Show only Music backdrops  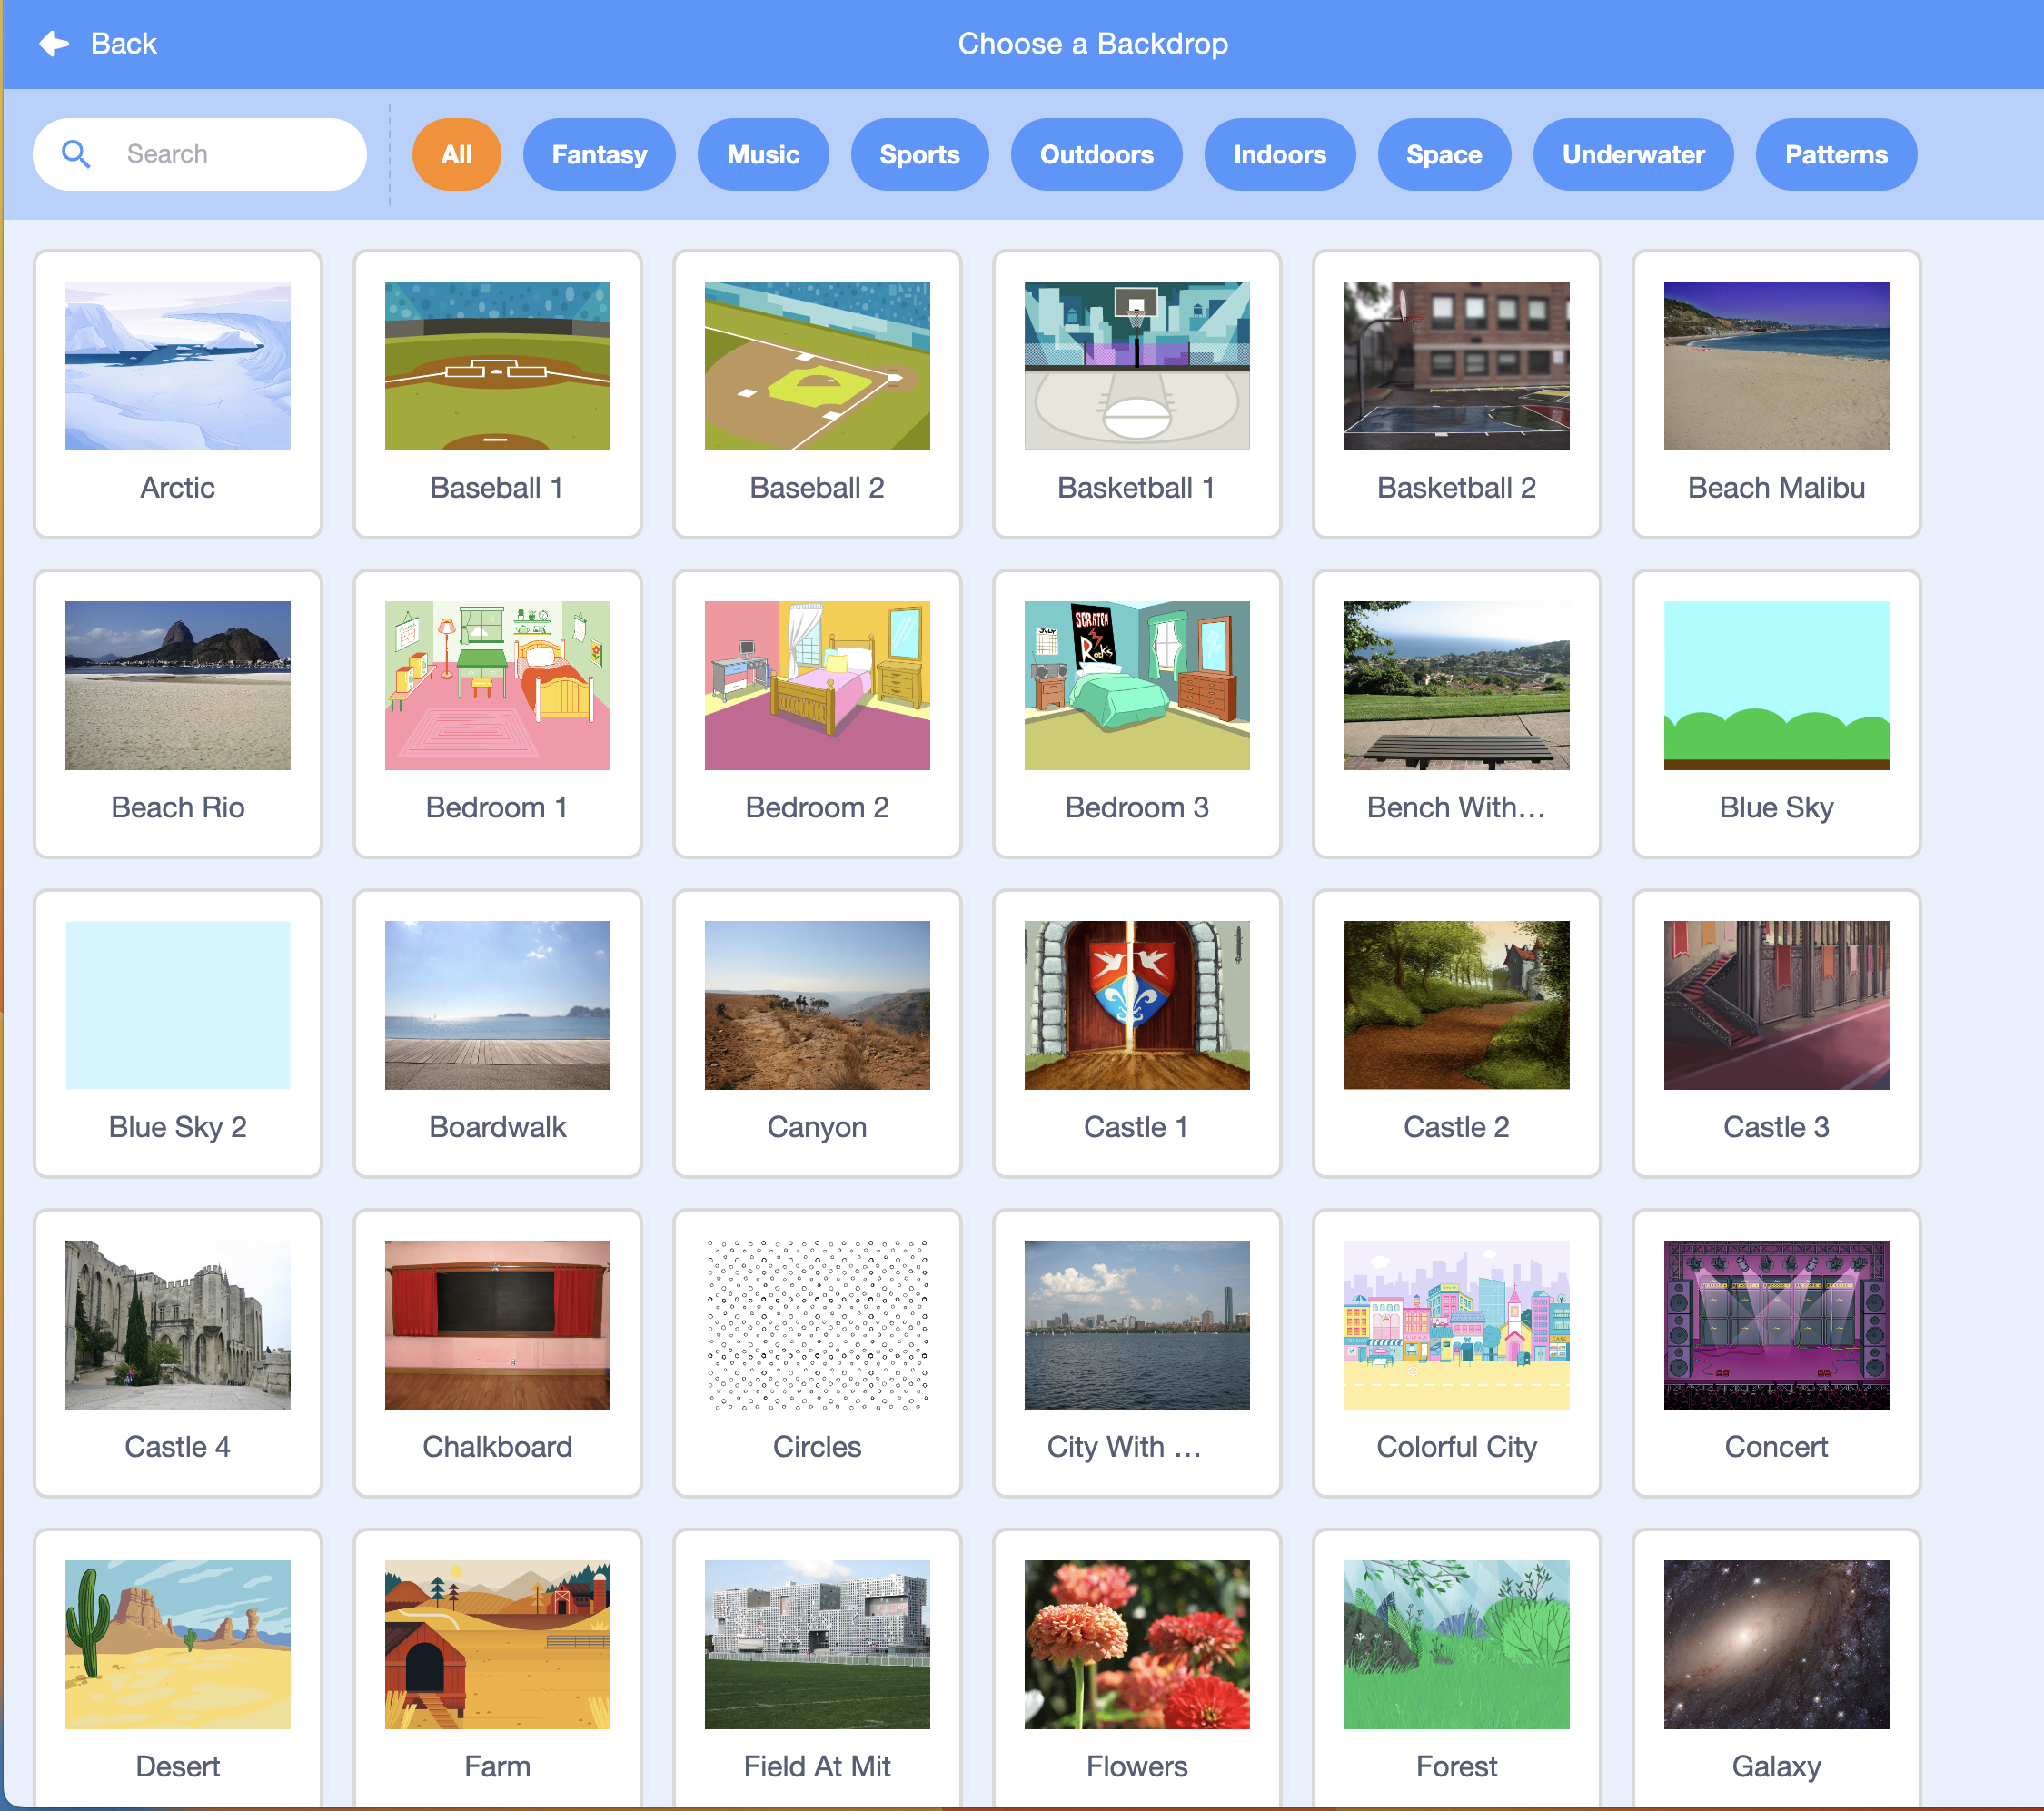click(x=763, y=154)
